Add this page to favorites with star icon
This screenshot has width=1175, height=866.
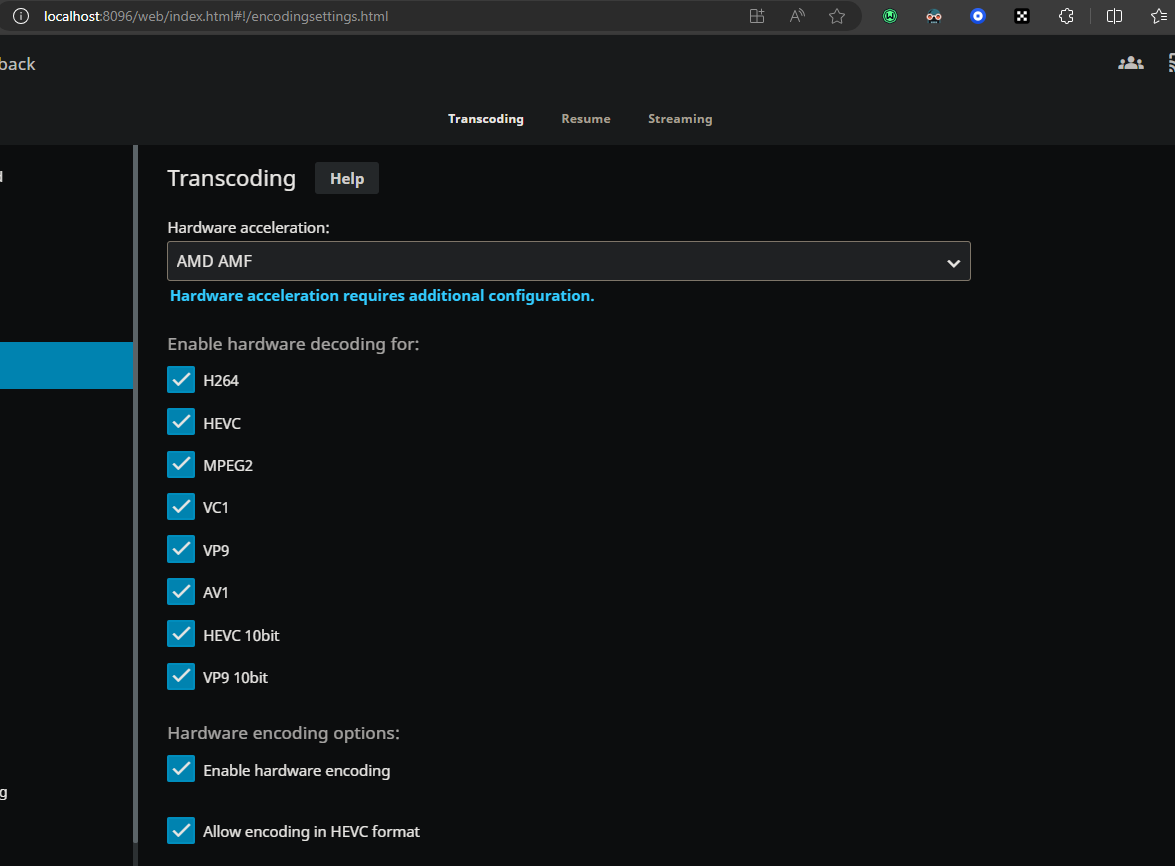tap(837, 16)
